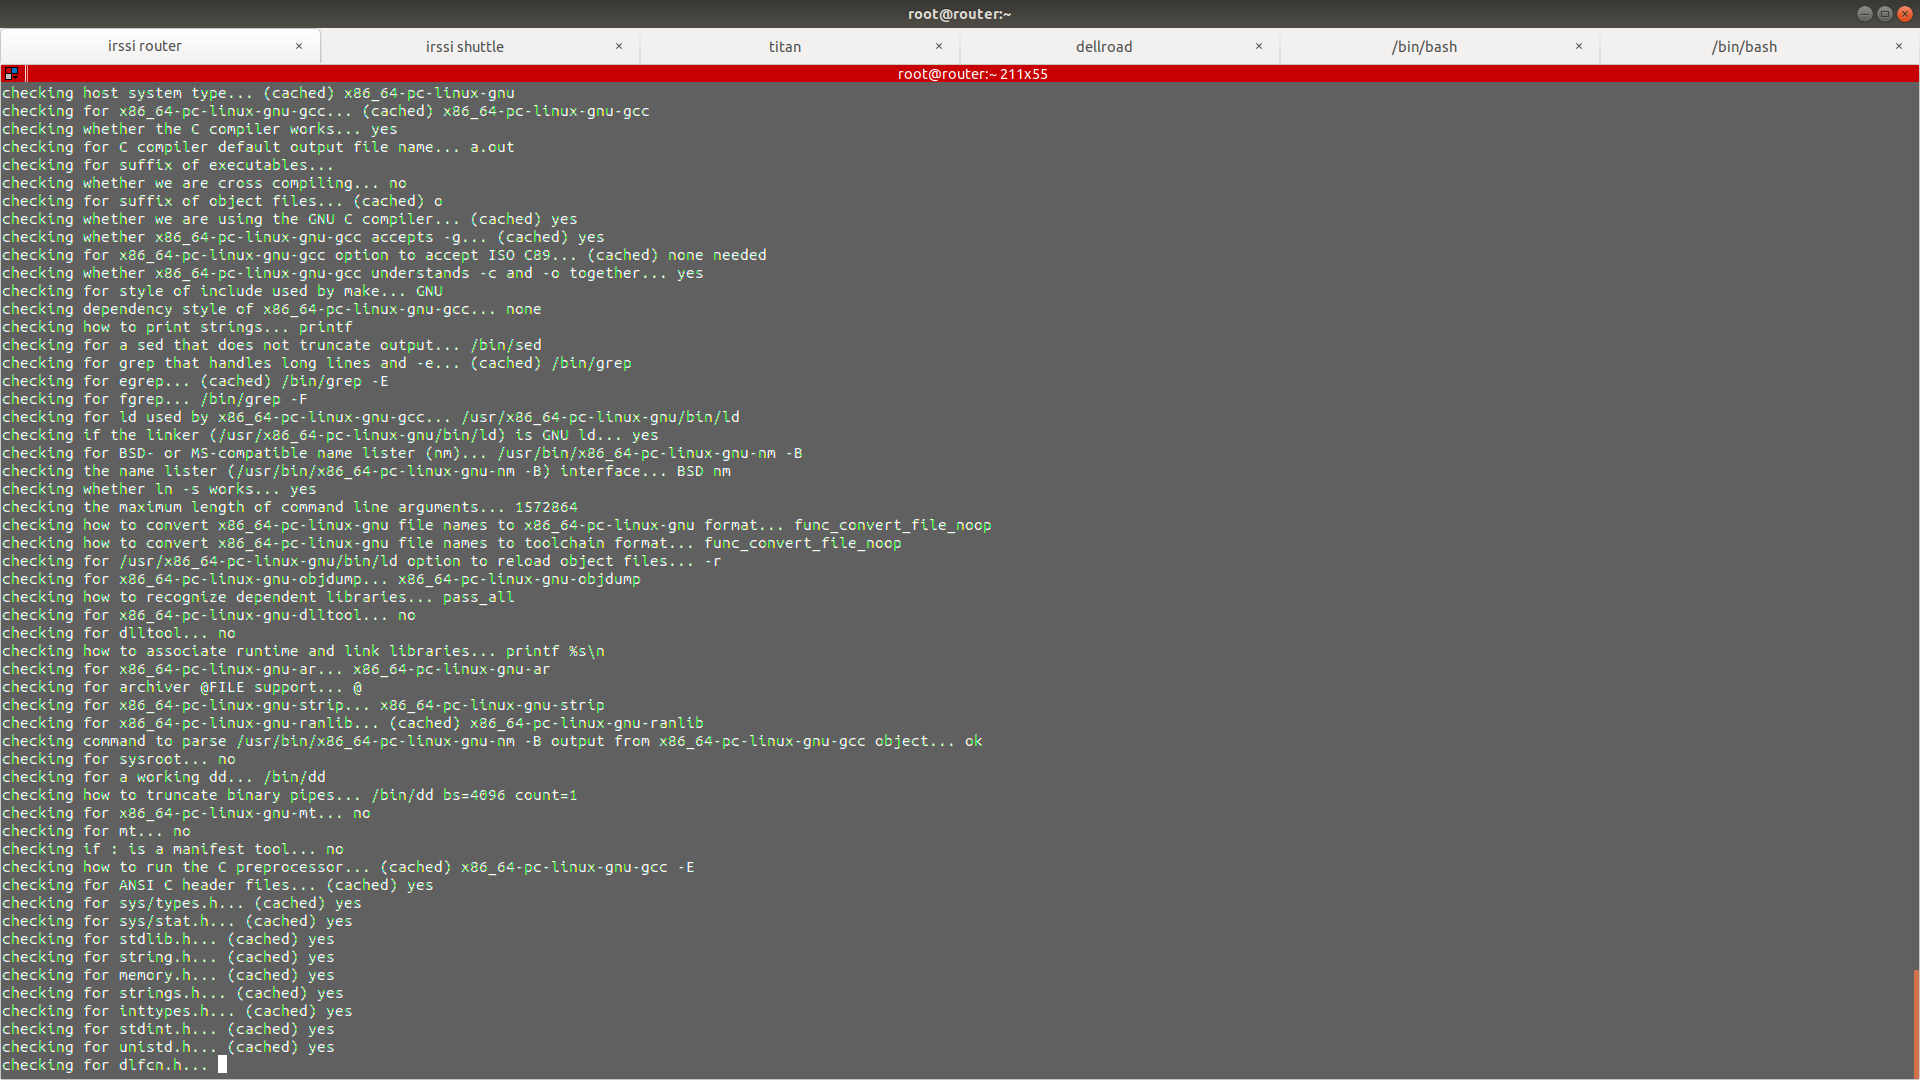Image resolution: width=1920 pixels, height=1080 pixels.
Task: Click the line 'checking whether ln -s works... yes'
Action: (x=159, y=489)
